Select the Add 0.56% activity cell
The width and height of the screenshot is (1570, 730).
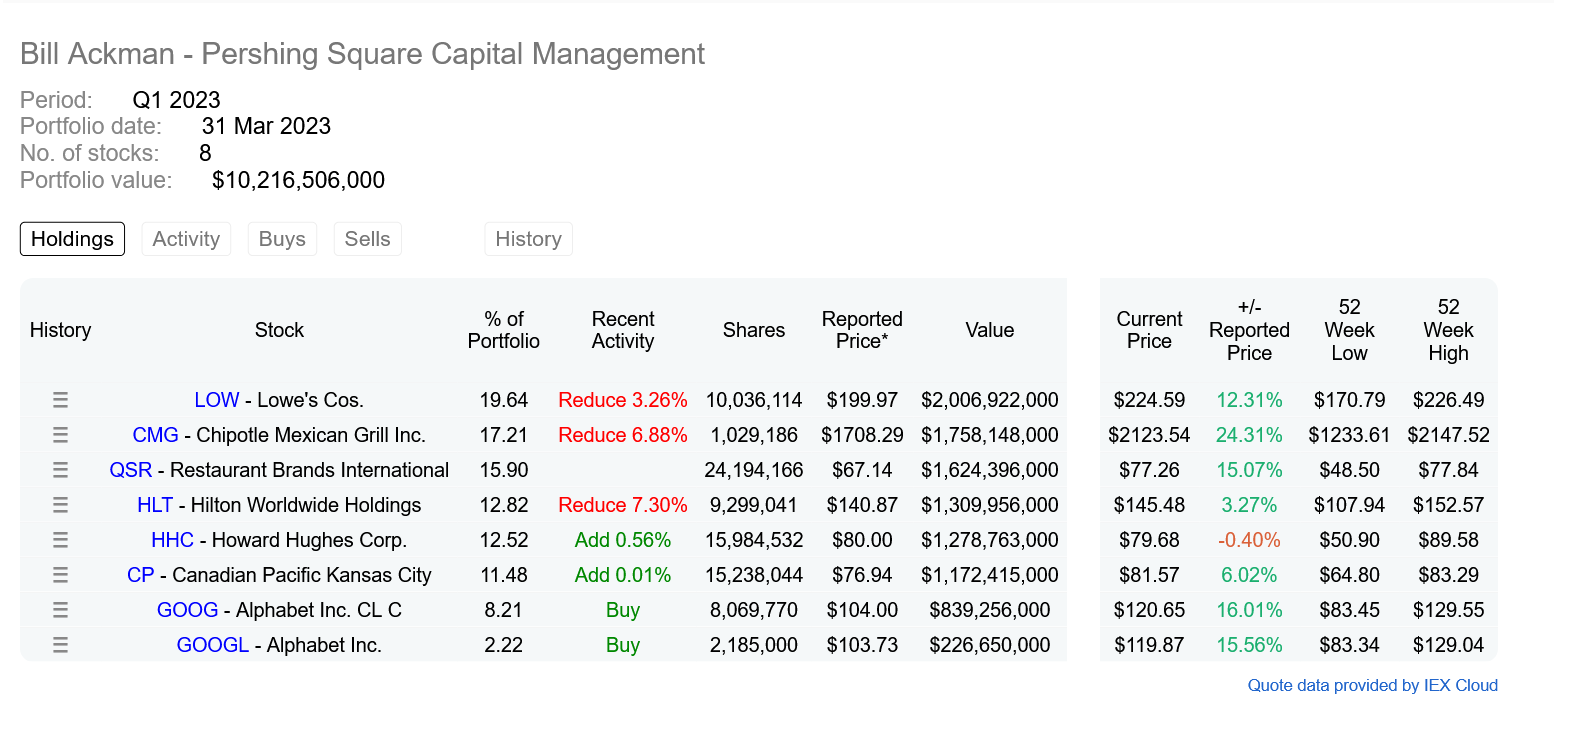point(623,540)
